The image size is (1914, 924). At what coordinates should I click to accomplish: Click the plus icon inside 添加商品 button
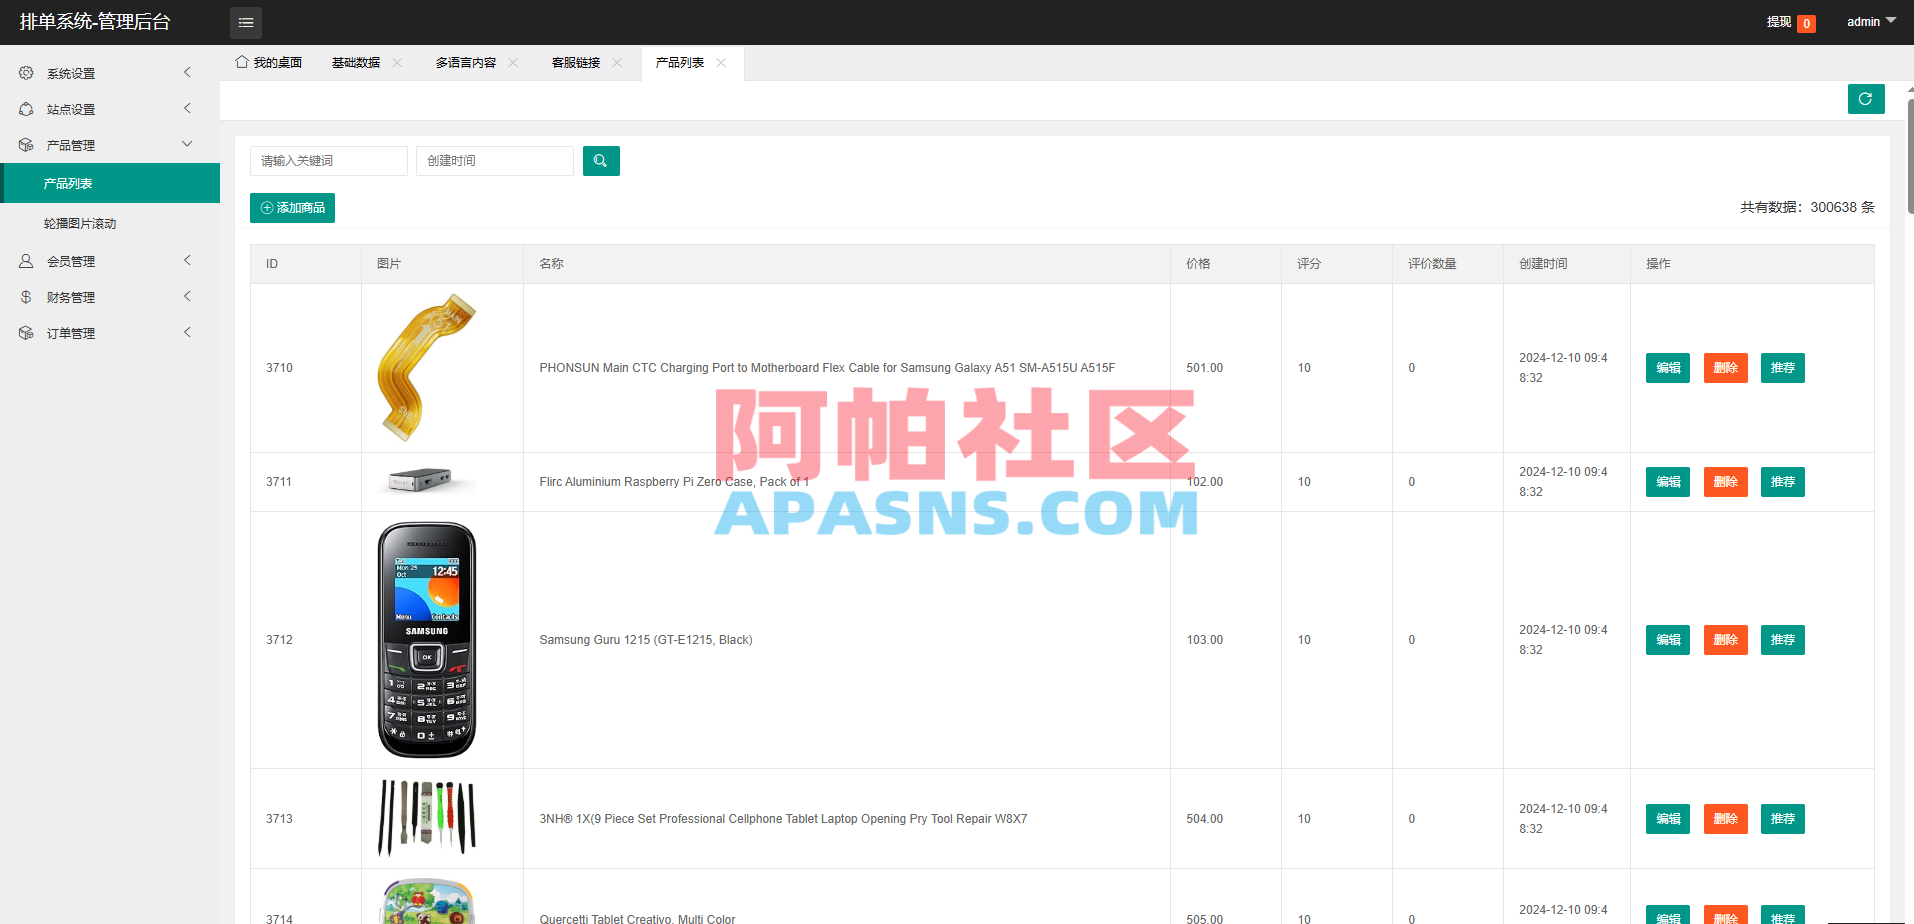266,207
